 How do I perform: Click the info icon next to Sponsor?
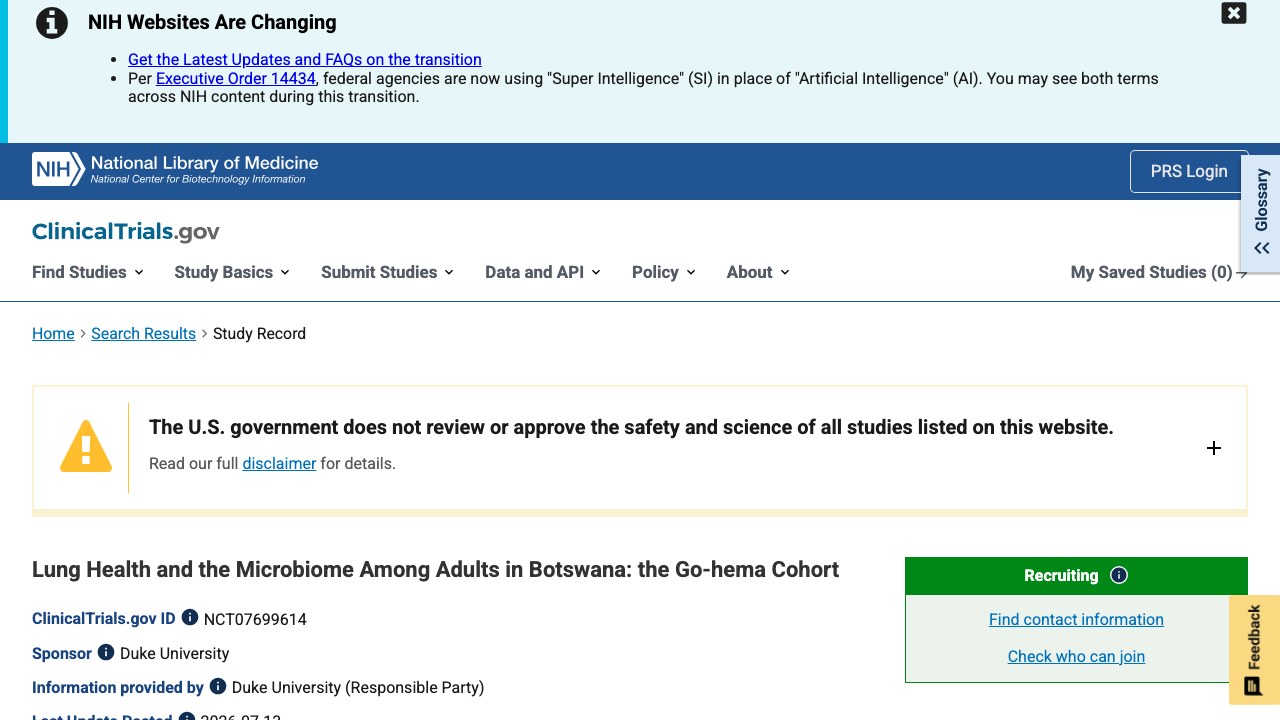(x=105, y=652)
